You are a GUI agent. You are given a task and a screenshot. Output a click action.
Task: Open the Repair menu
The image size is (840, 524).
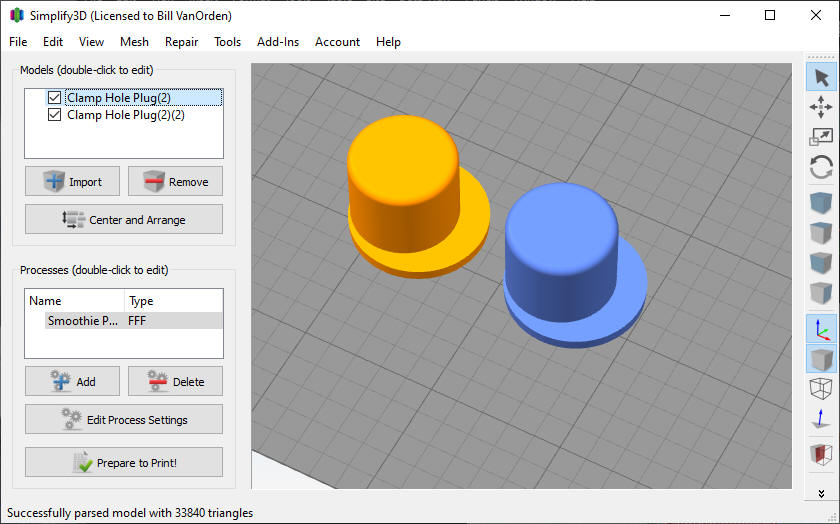(x=181, y=42)
